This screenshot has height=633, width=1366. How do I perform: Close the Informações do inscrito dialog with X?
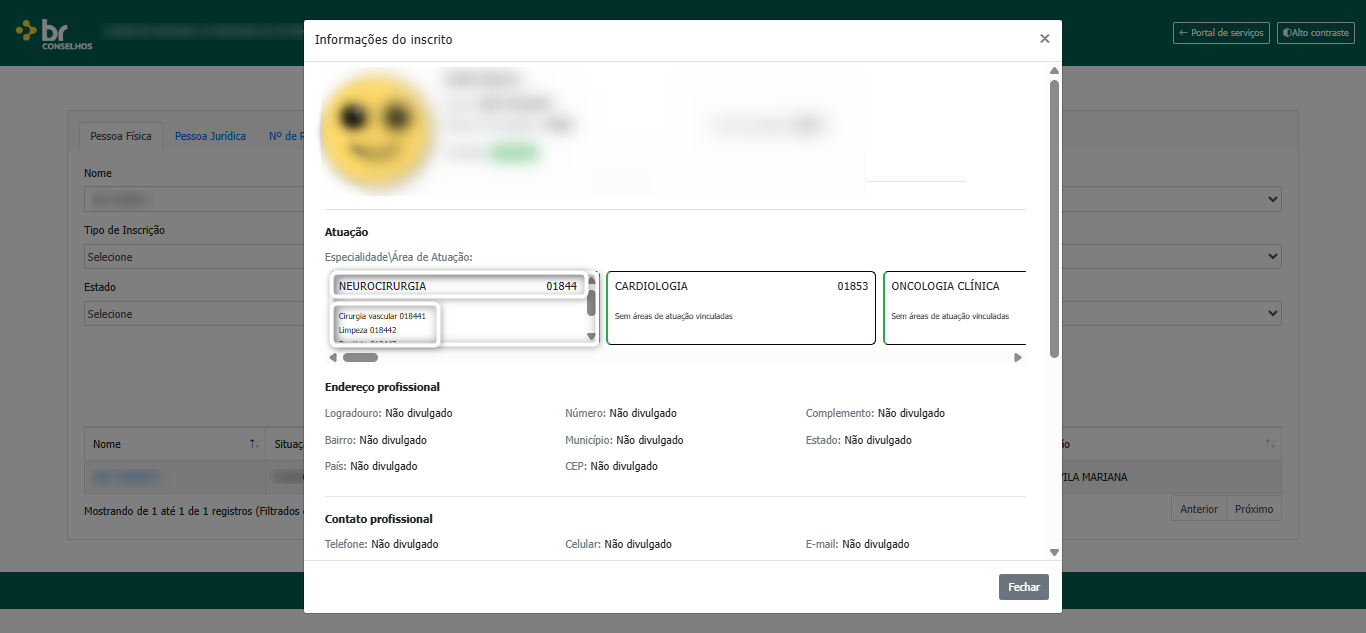pos(1044,39)
